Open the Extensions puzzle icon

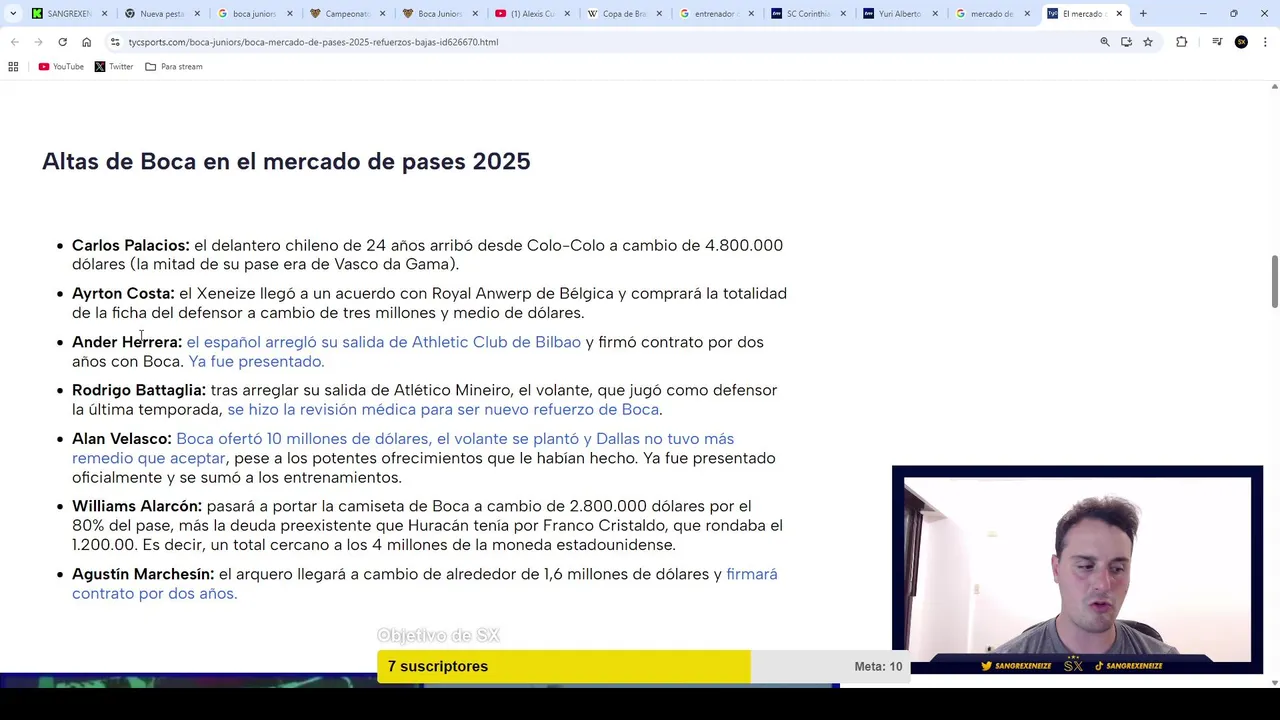pos(1182,42)
